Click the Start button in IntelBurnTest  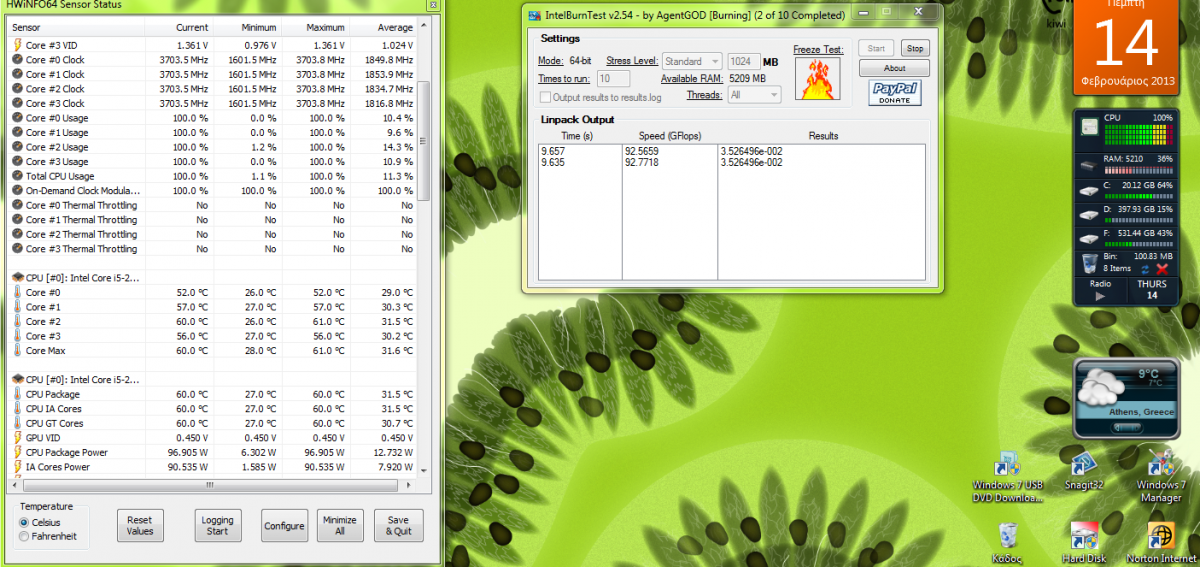pyautogui.click(x=876, y=48)
